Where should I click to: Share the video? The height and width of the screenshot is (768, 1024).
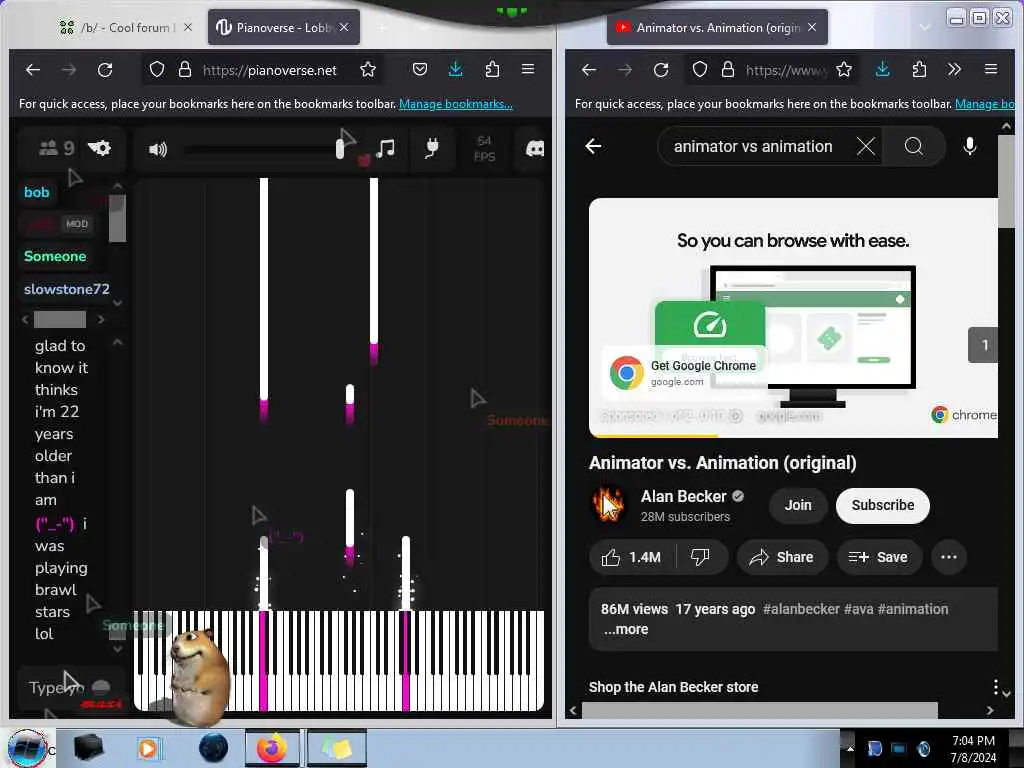pyautogui.click(x=782, y=557)
